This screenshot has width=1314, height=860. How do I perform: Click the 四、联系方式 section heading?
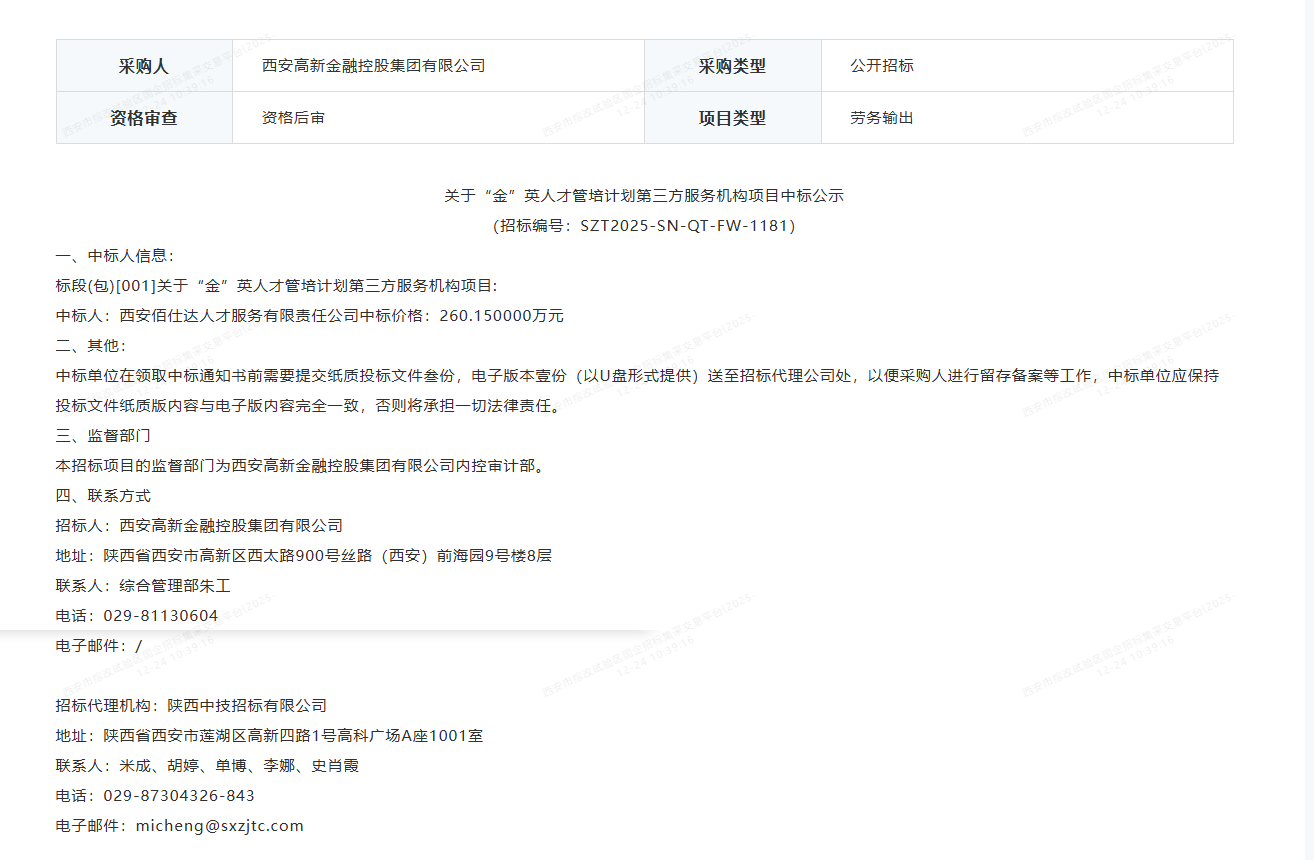(x=103, y=496)
